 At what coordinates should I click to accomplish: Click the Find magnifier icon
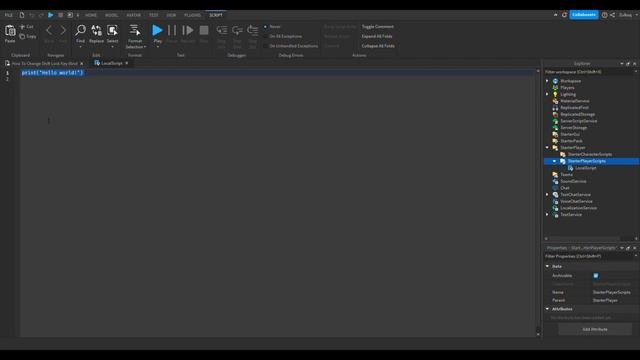[x=80, y=30]
